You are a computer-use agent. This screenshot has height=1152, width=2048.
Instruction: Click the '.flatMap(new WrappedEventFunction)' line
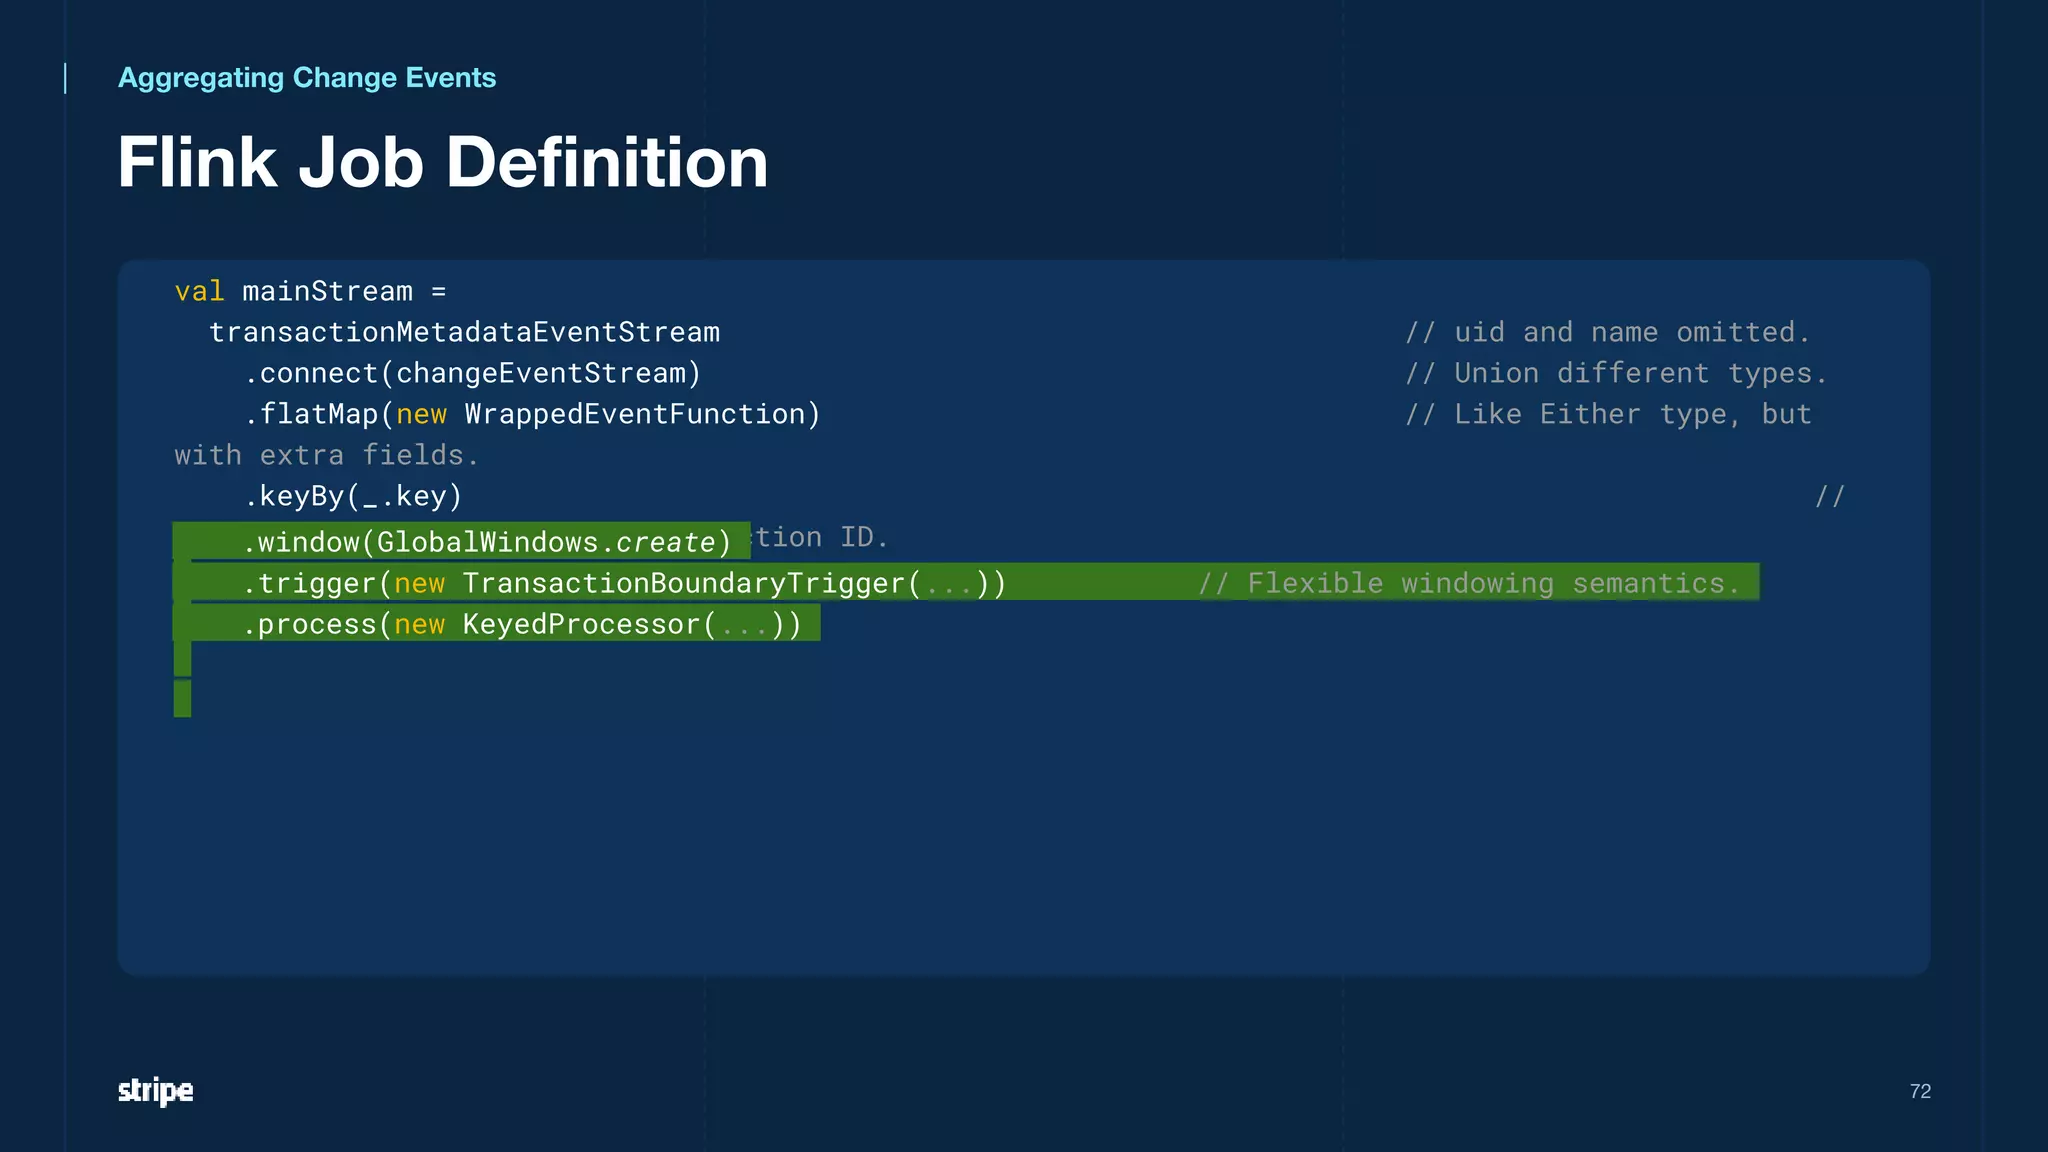[x=532, y=414]
